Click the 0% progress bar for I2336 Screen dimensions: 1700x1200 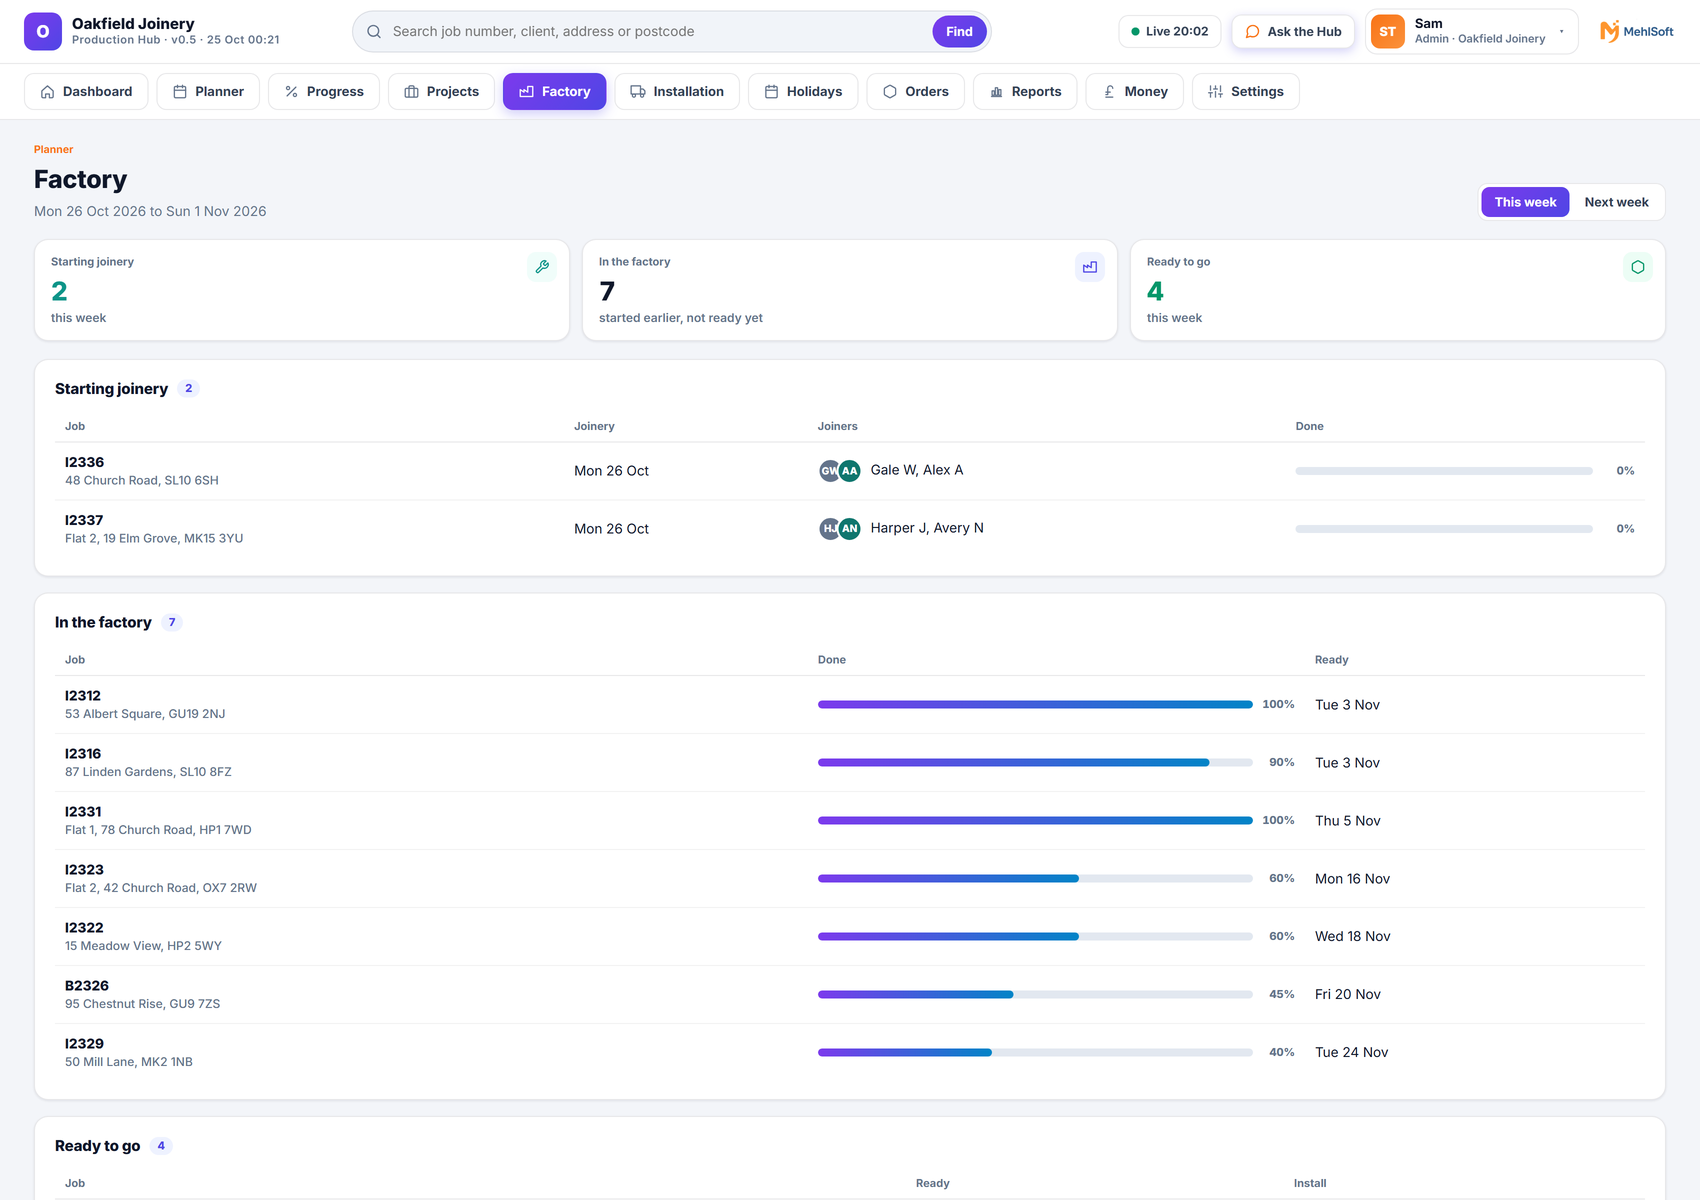[x=1444, y=470]
